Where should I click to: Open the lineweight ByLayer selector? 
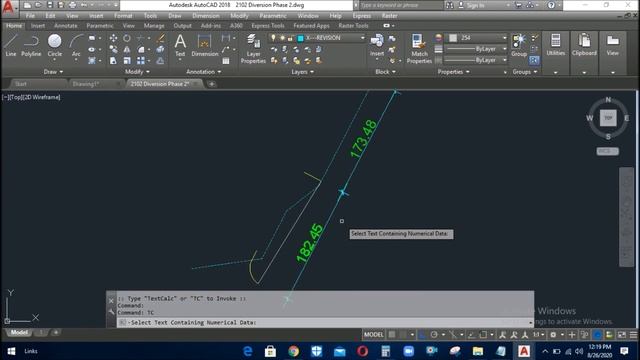tap(476, 49)
